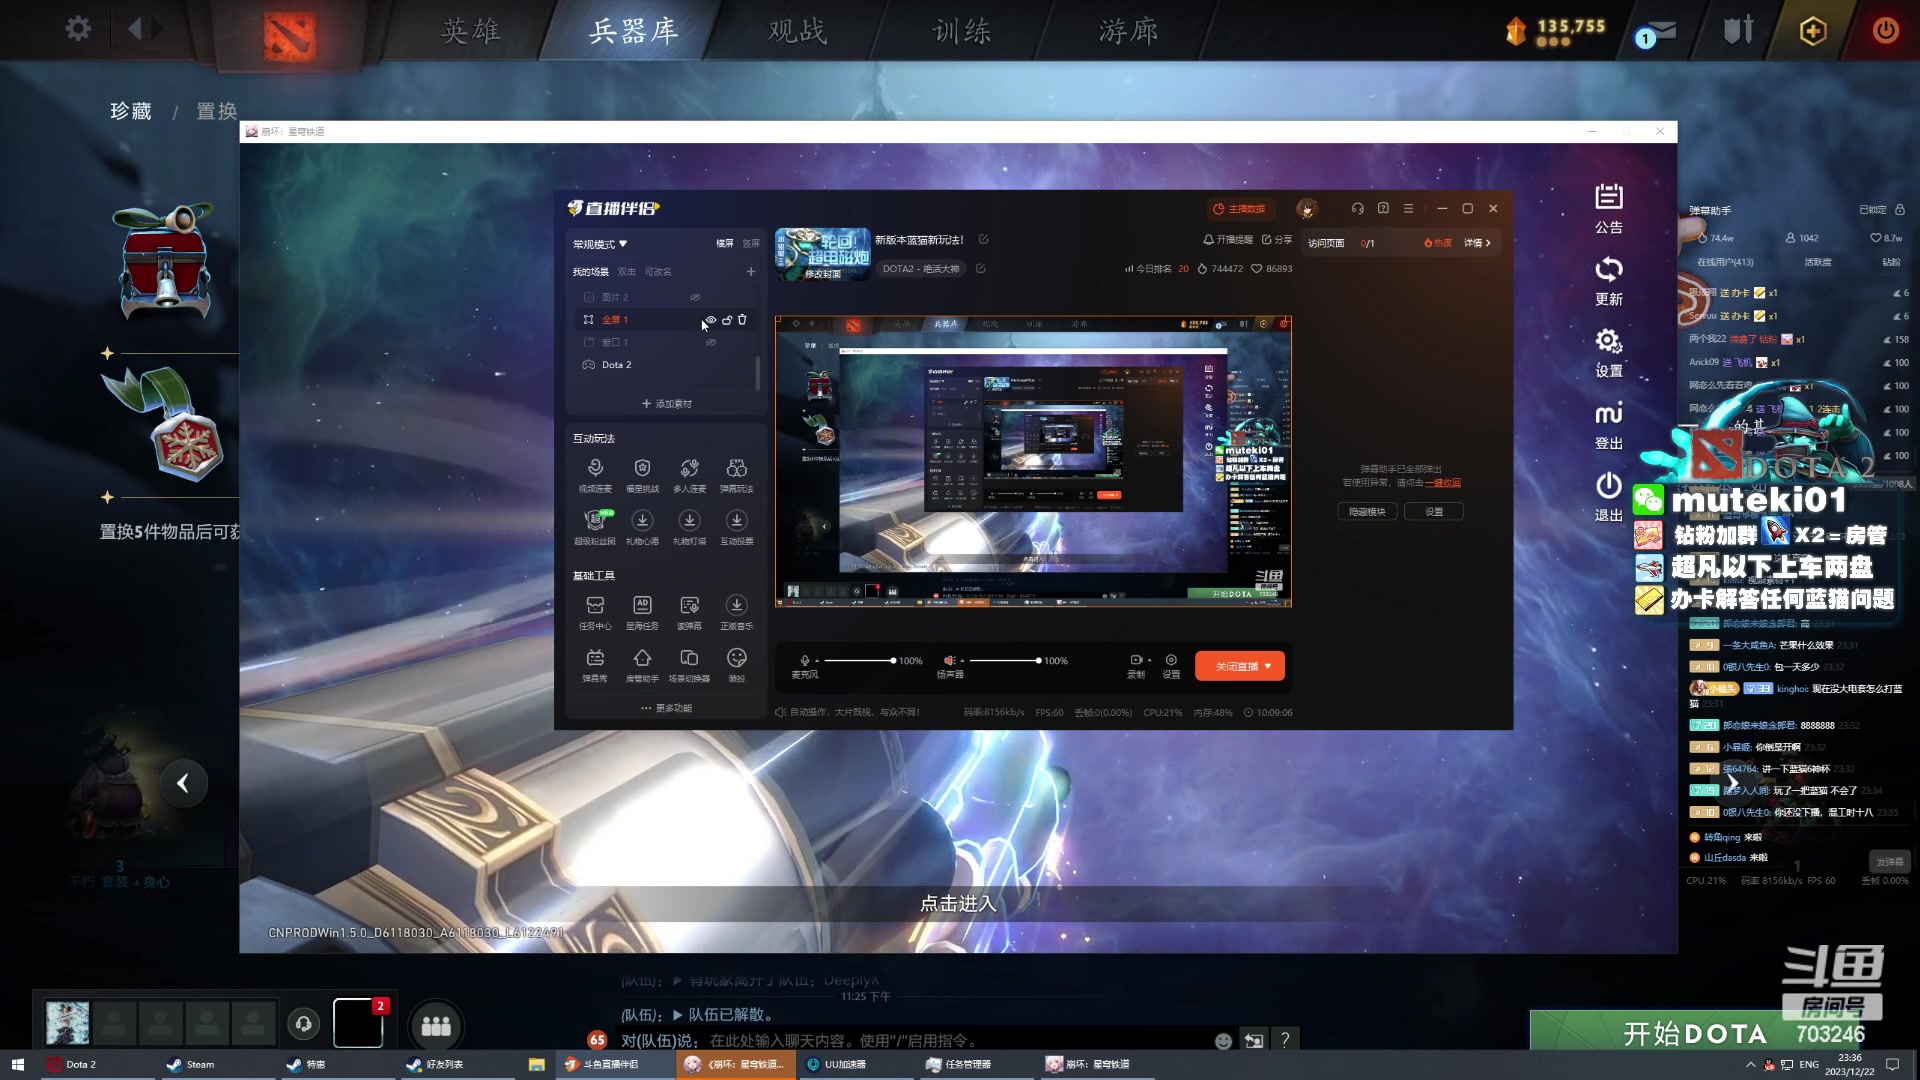This screenshot has width=1920, height=1080.
Task: Delete the 全屏 1 source with trash icon
Action: 742,320
